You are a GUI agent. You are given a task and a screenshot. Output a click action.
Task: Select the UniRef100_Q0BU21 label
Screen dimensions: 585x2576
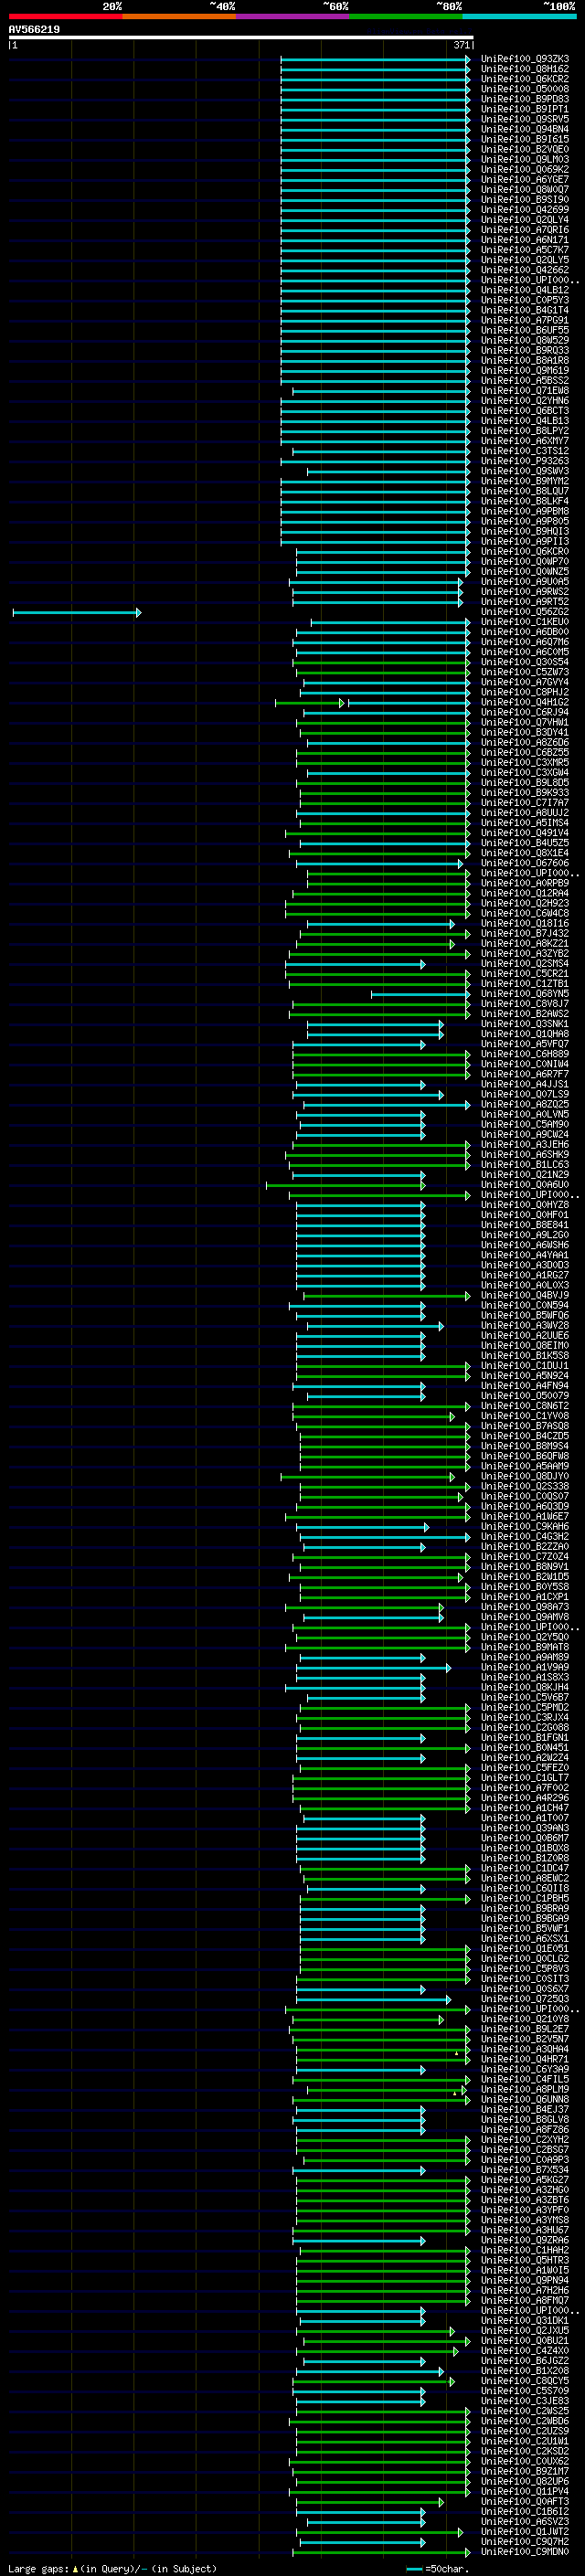pos(525,2341)
